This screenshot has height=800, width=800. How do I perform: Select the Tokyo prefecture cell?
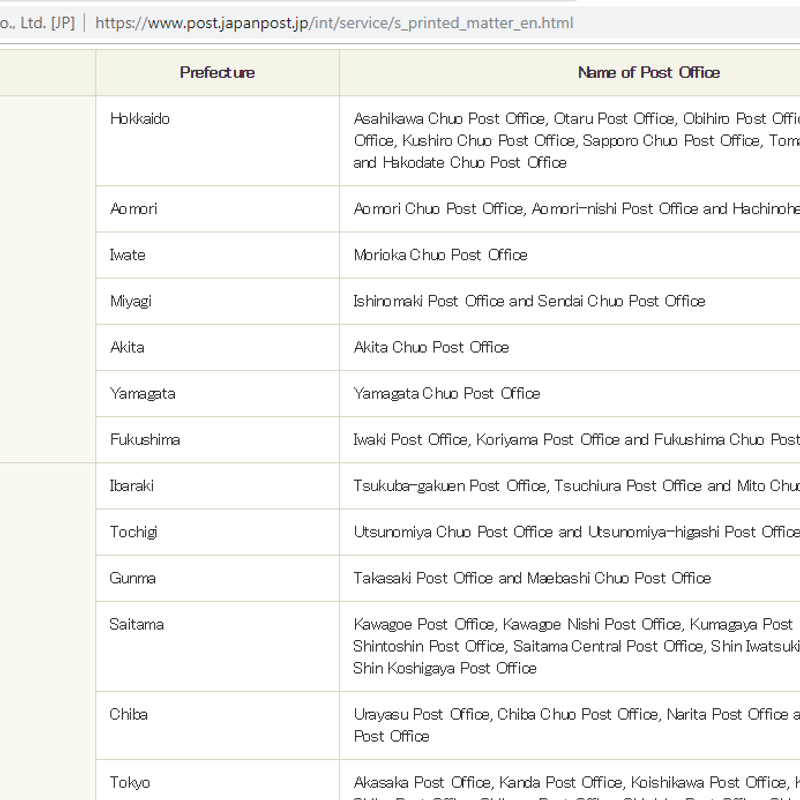[217, 781]
